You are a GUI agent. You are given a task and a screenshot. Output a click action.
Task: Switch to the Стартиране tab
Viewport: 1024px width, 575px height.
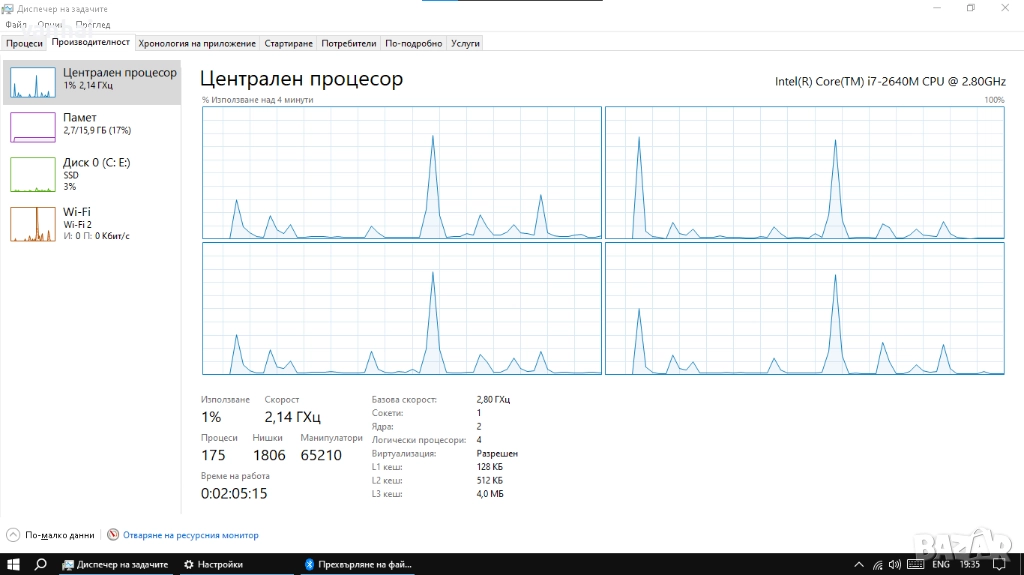(288, 43)
